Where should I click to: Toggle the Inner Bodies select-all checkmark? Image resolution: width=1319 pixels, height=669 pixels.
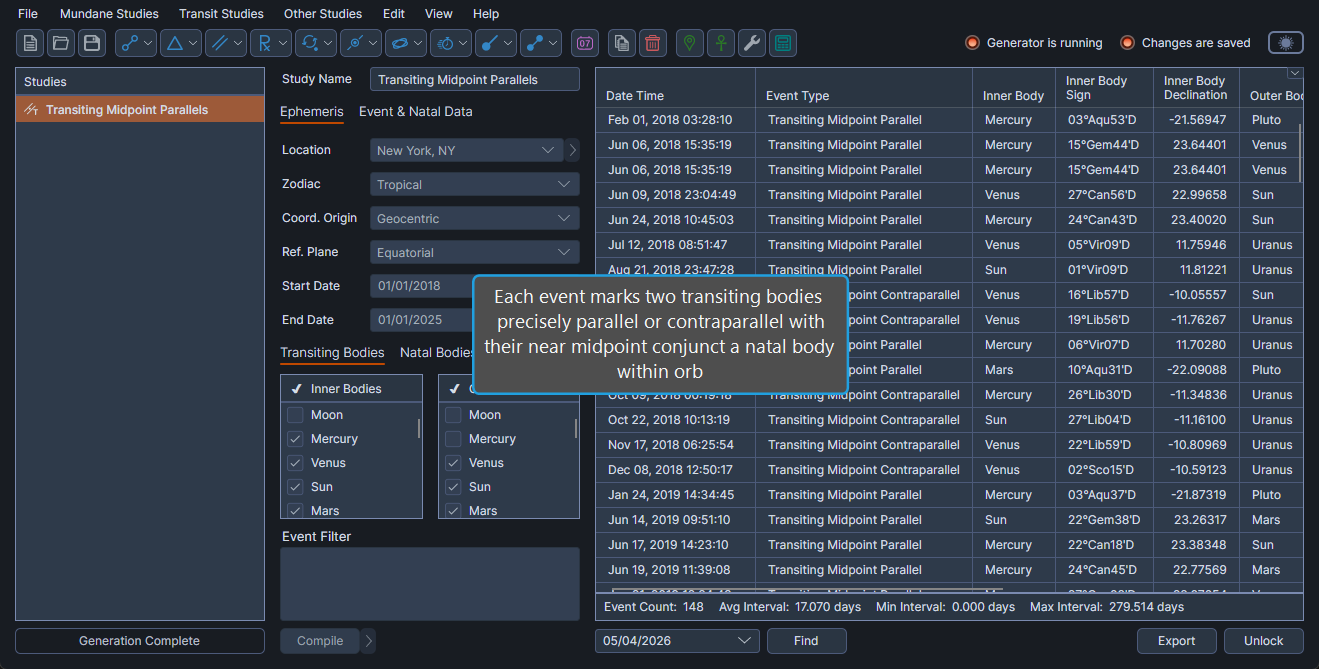pyautogui.click(x=297, y=389)
